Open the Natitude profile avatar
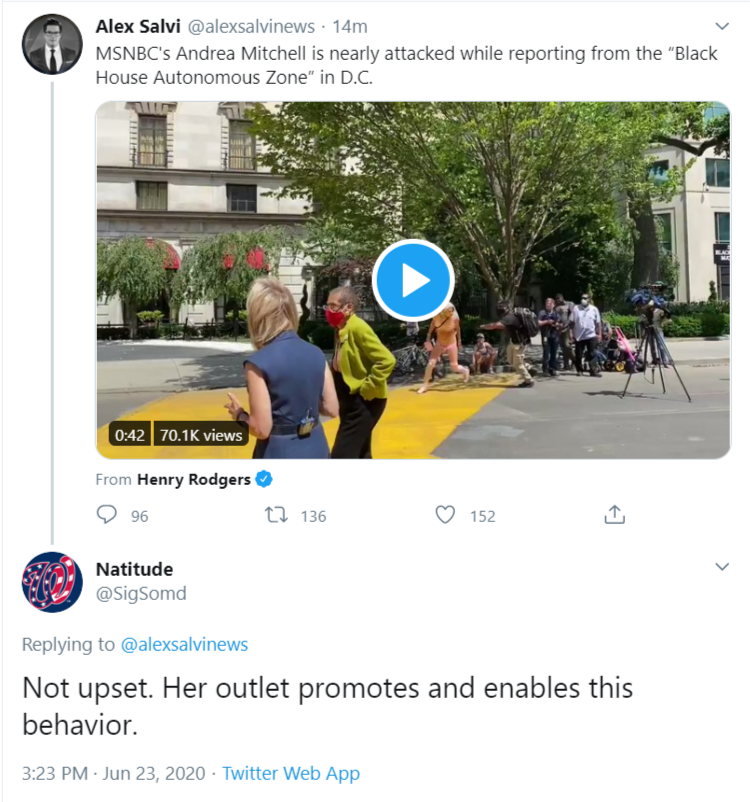The image size is (750, 802). click(x=52, y=582)
